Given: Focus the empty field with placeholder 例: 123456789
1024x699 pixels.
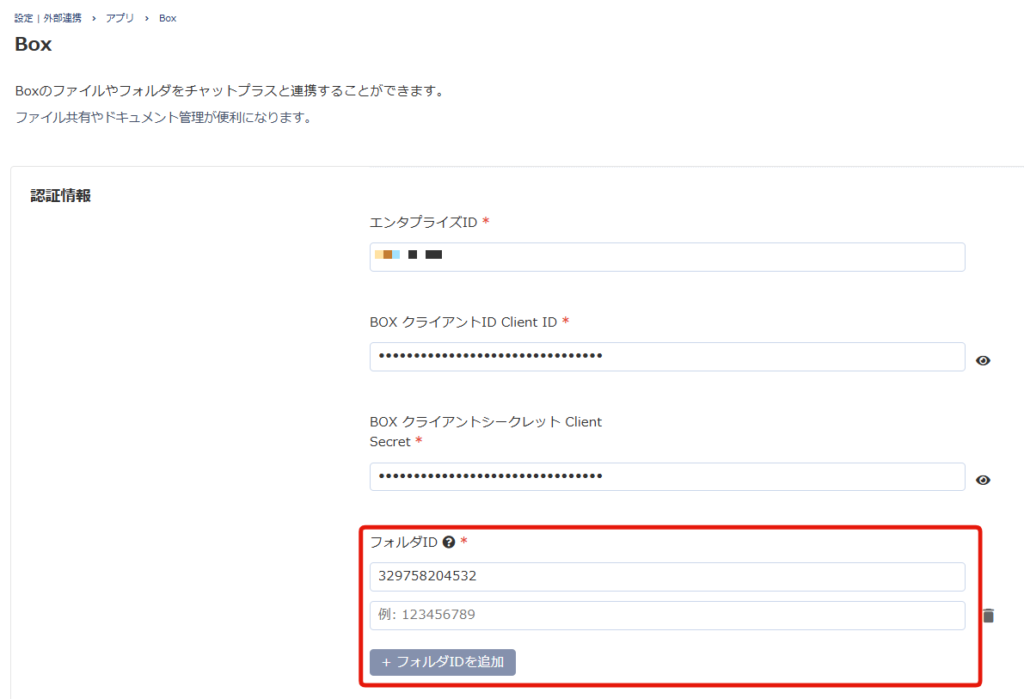Looking at the screenshot, I should click(667, 616).
